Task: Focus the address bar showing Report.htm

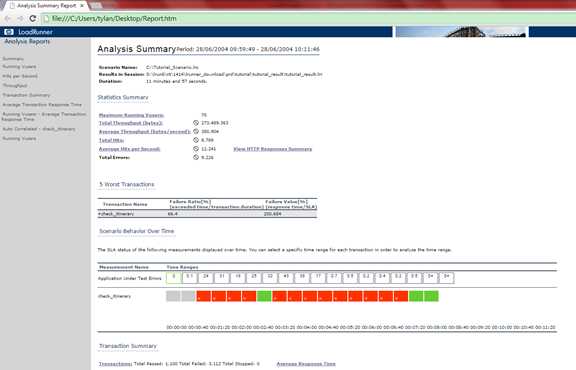Action: point(309,18)
